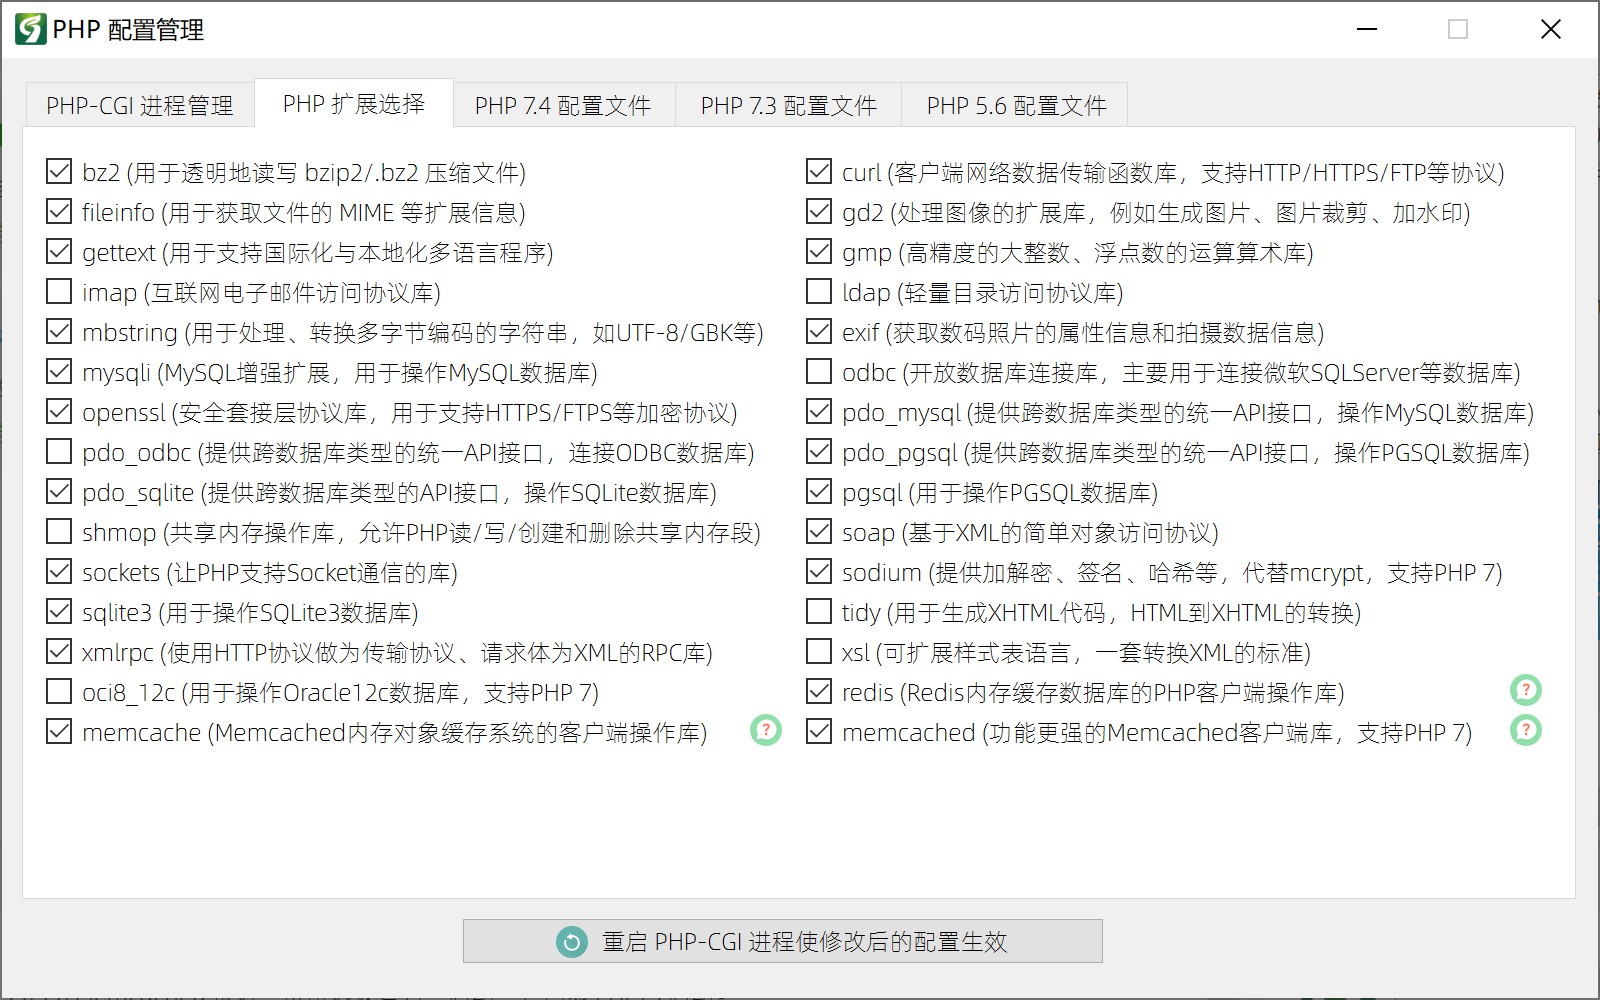
Task: Open help icon beside memcached extension
Action: coord(1526,731)
